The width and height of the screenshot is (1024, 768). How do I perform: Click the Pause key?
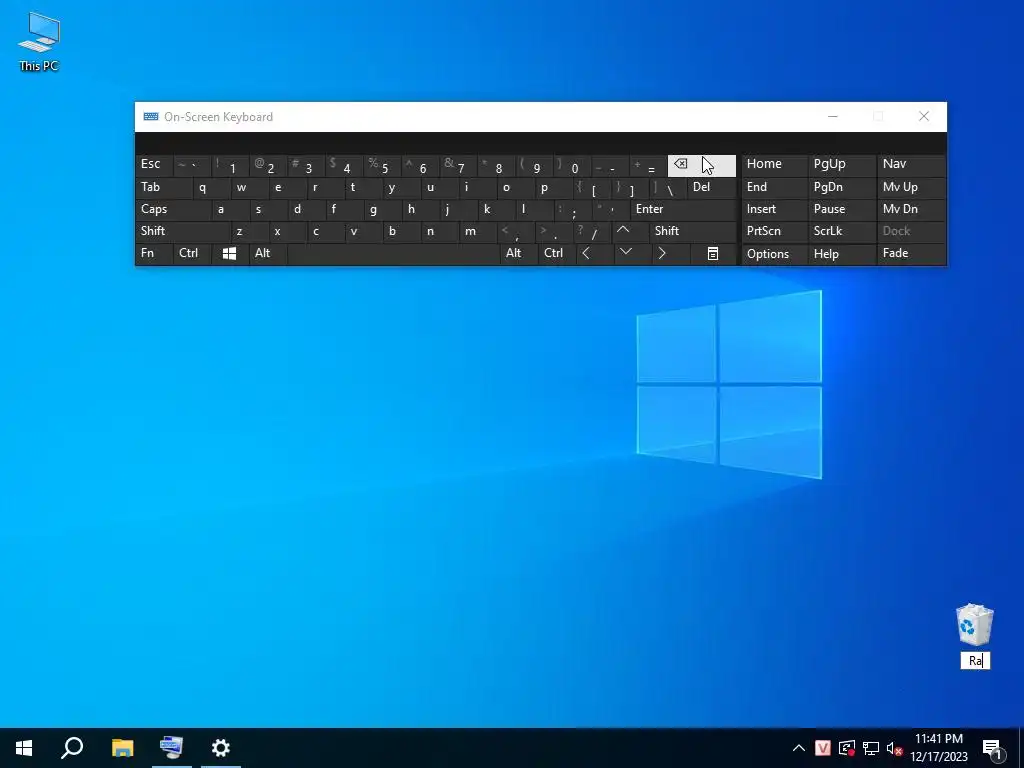[841, 210]
